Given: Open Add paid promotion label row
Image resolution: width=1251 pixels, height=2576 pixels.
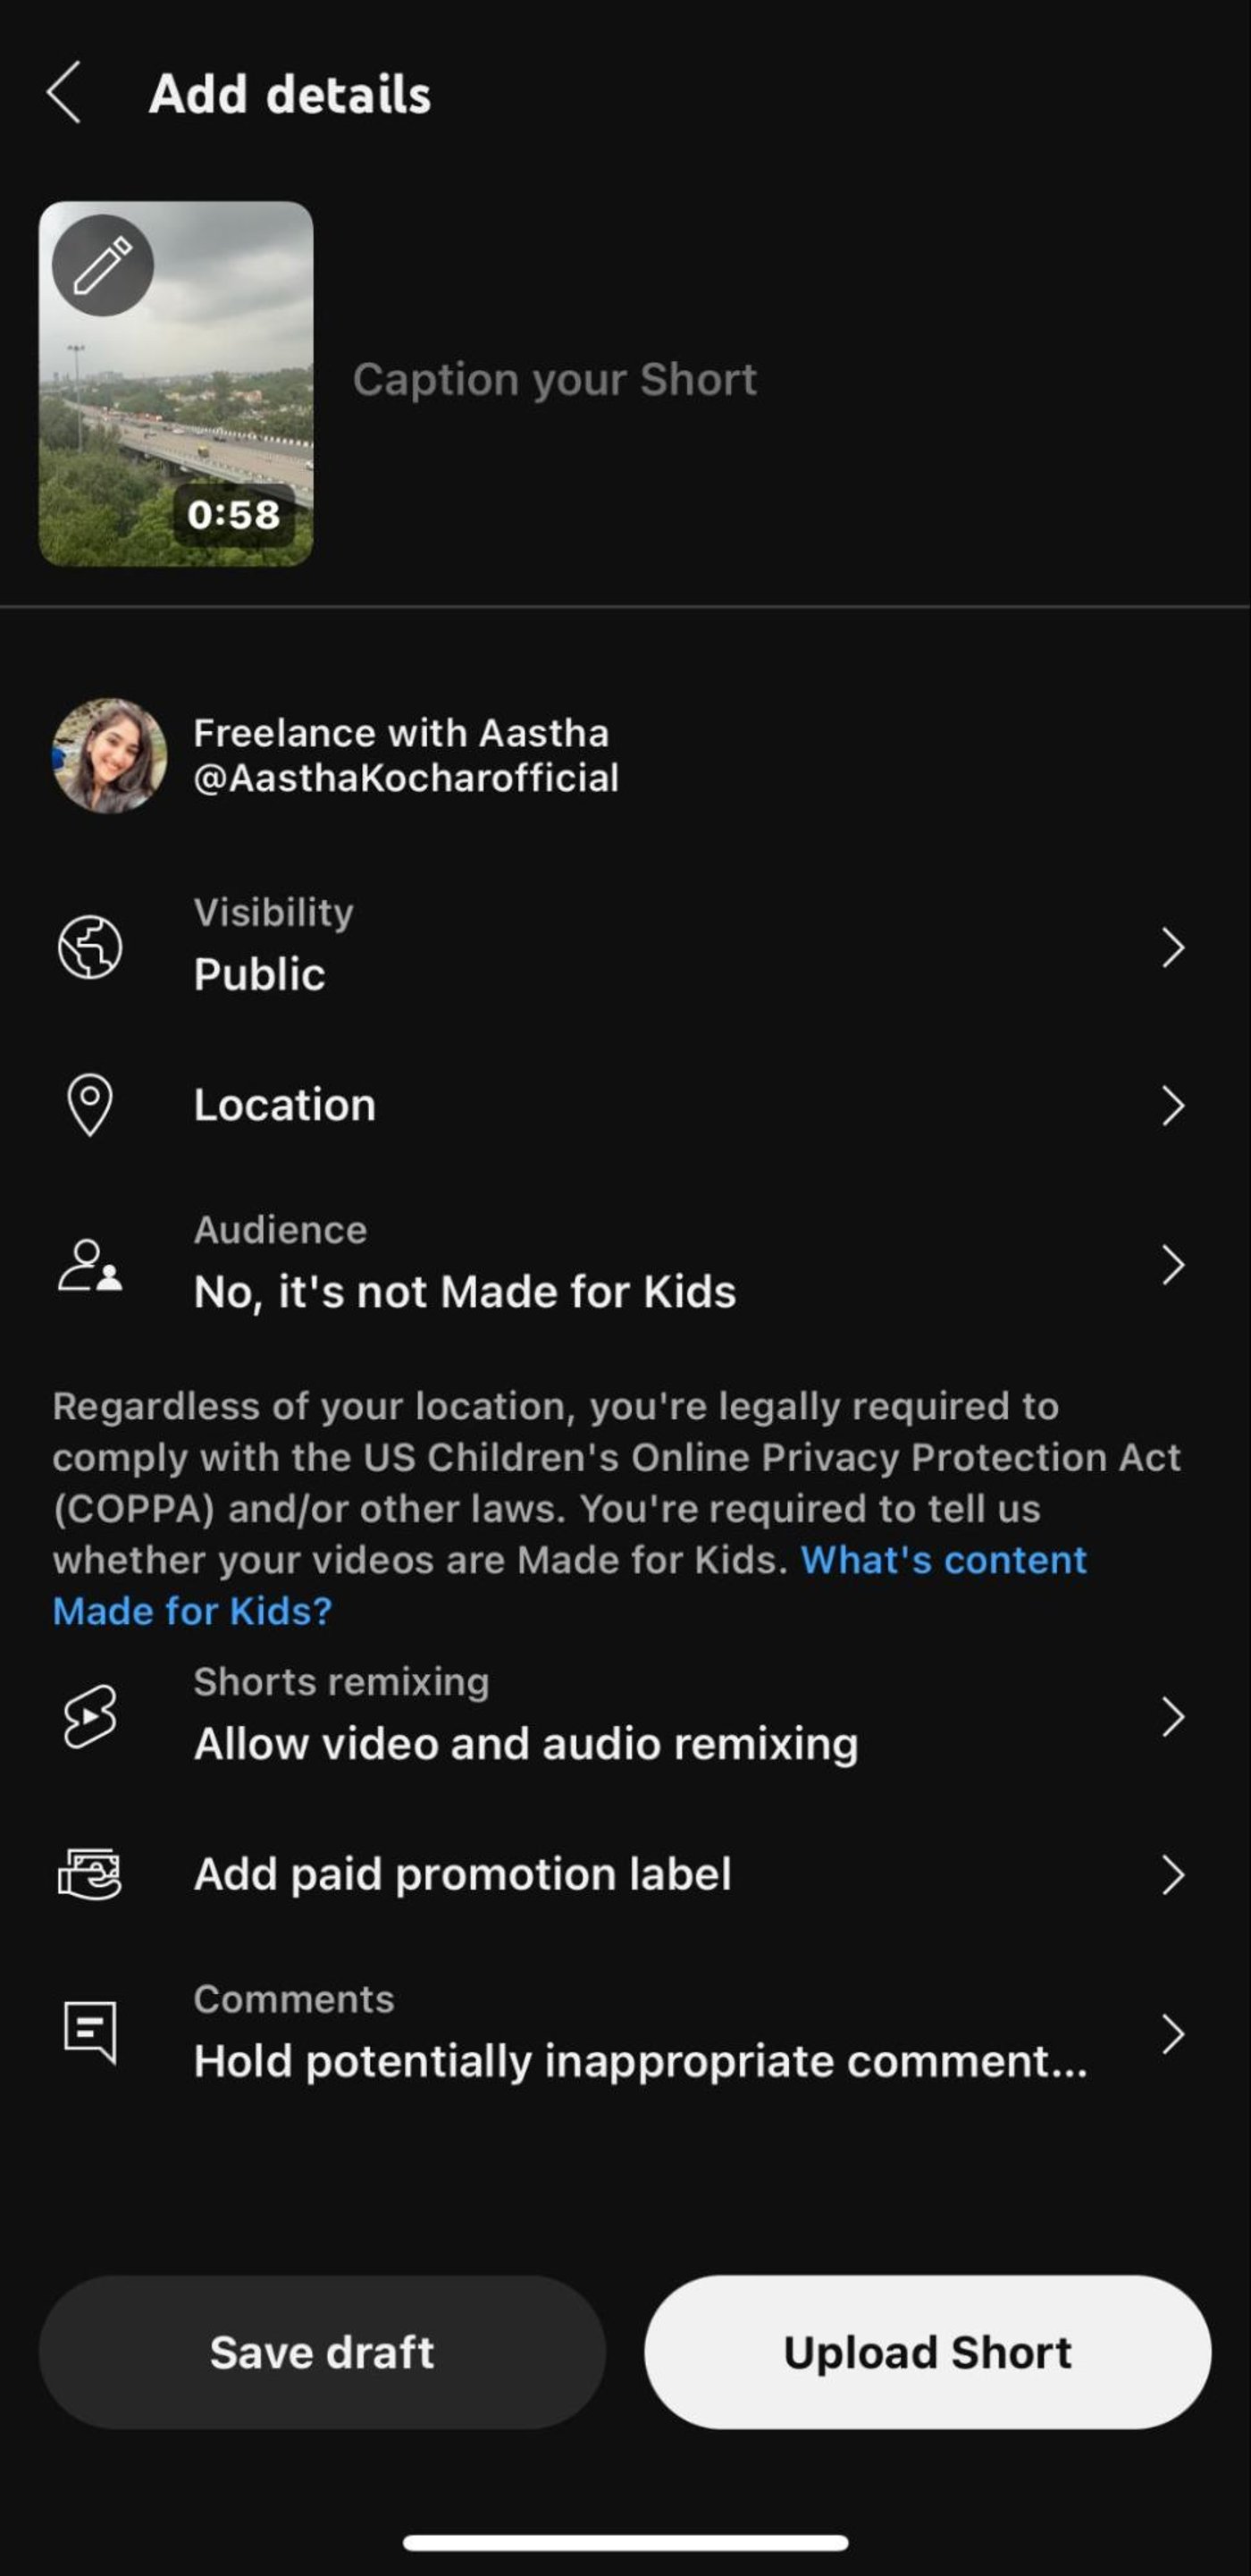Looking at the screenshot, I should [x=462, y=1874].
